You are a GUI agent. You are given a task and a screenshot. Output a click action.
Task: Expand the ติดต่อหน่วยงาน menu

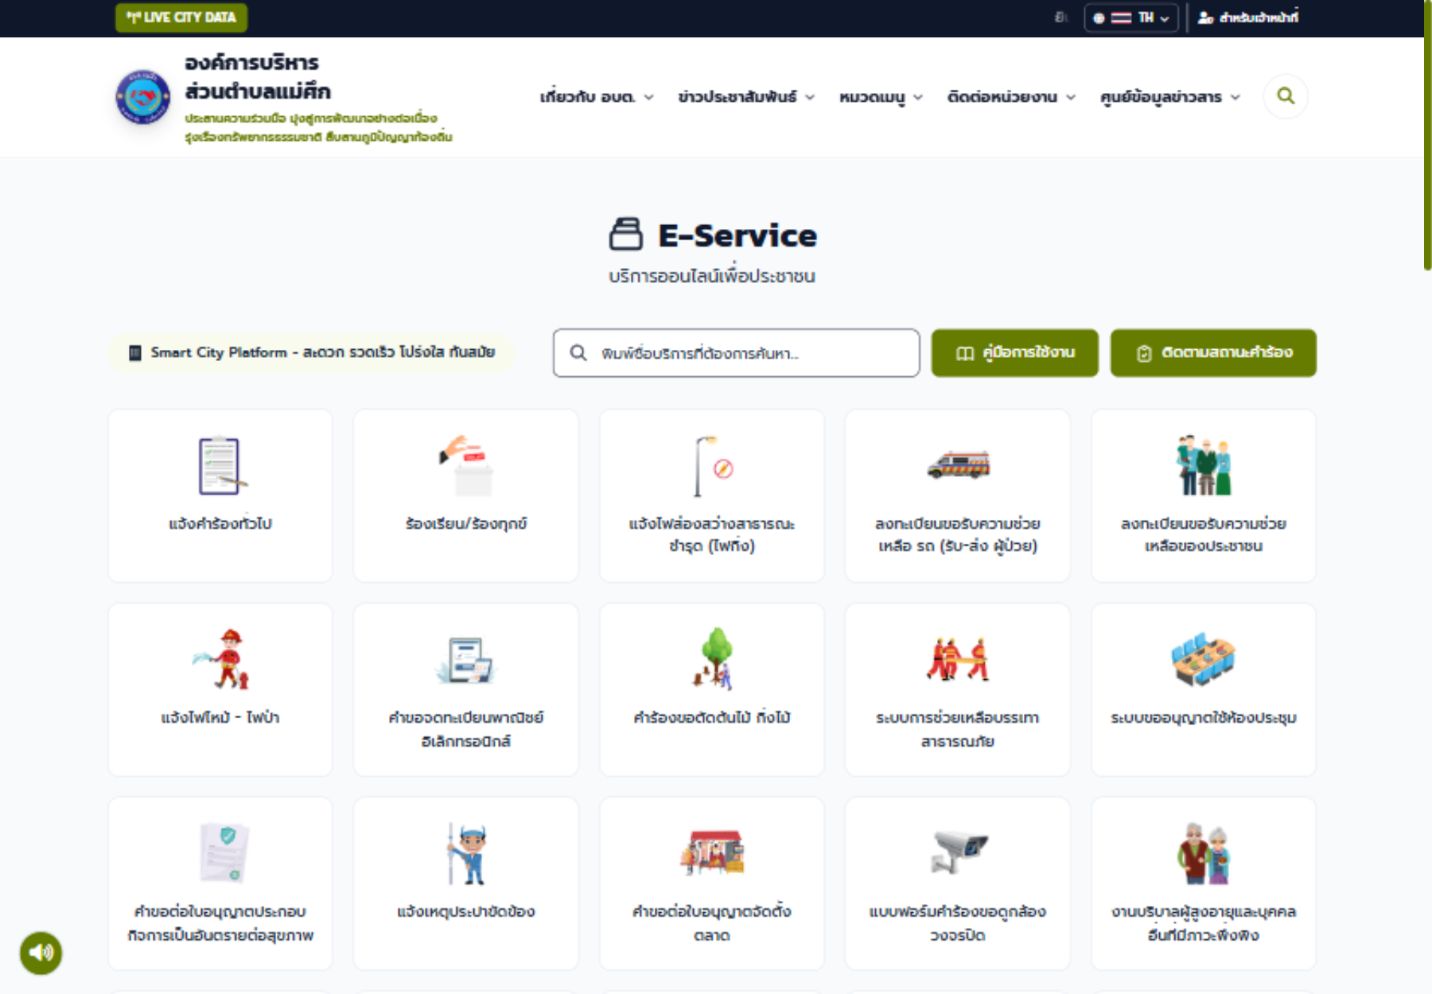point(1011,97)
